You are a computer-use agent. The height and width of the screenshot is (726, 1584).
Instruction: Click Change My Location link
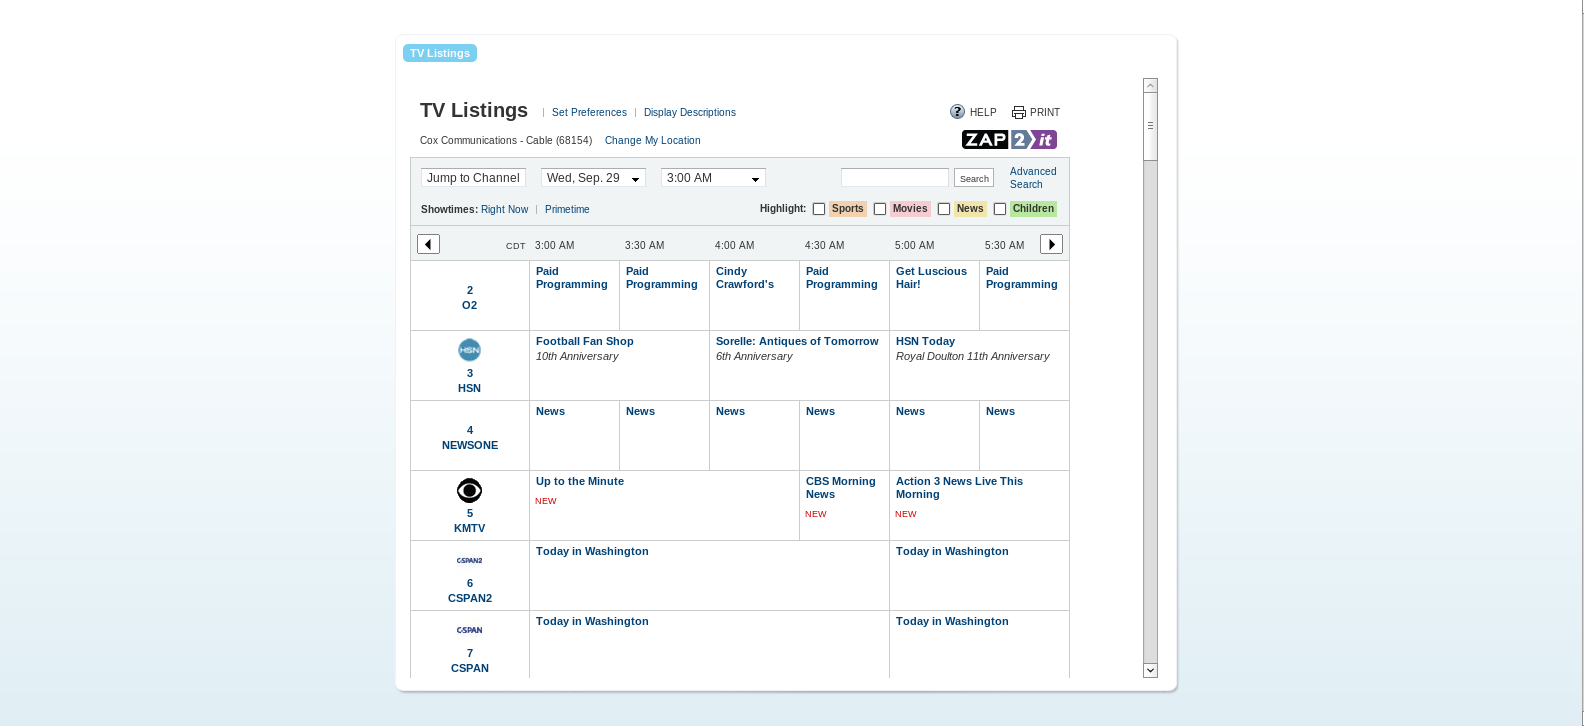(652, 140)
